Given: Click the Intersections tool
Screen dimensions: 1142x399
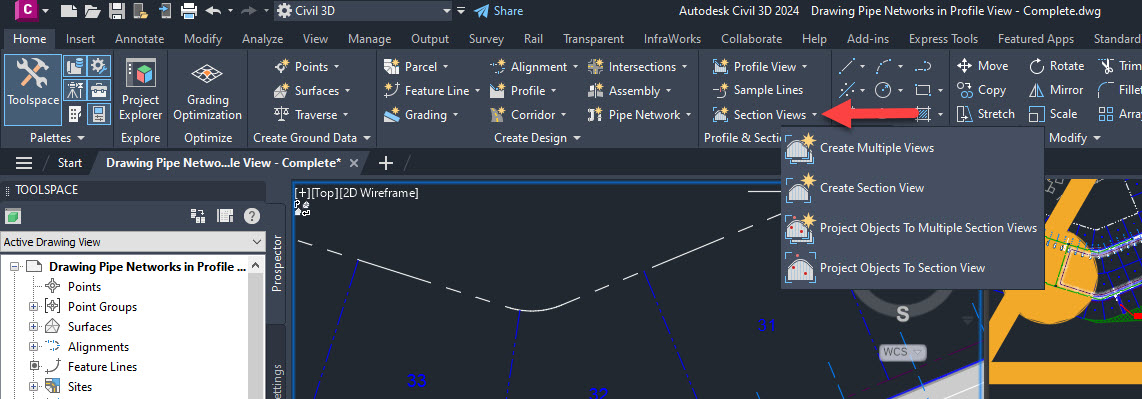Looking at the screenshot, I should coord(638,66).
